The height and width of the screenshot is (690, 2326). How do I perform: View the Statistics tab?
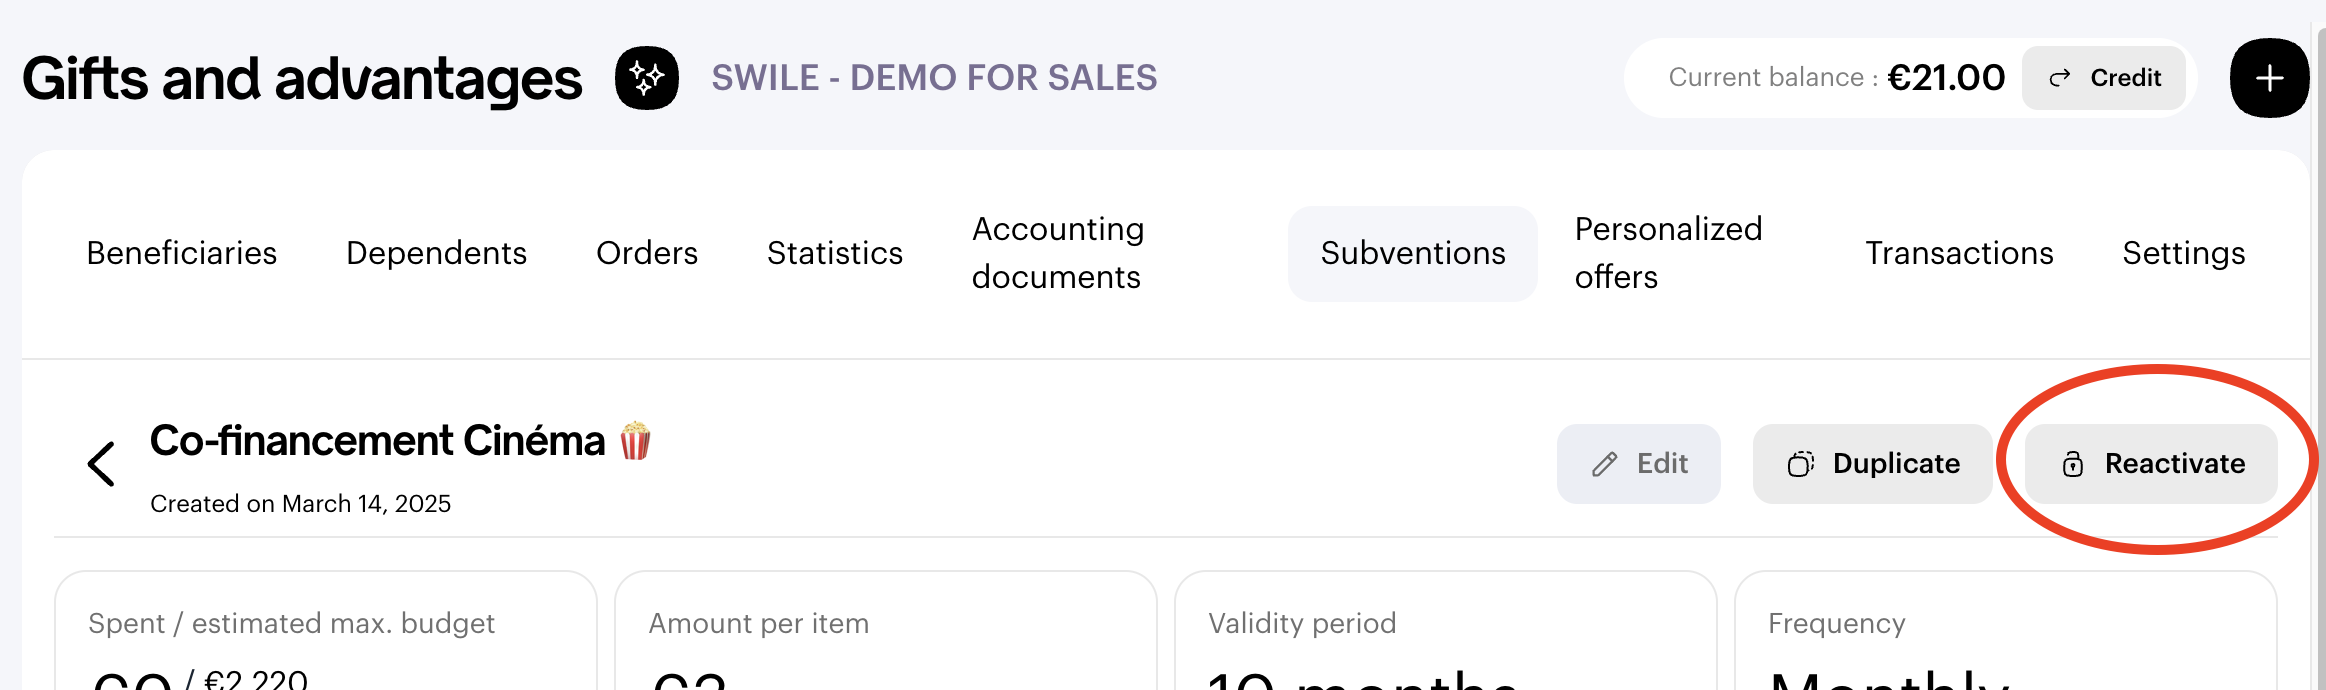(x=835, y=253)
